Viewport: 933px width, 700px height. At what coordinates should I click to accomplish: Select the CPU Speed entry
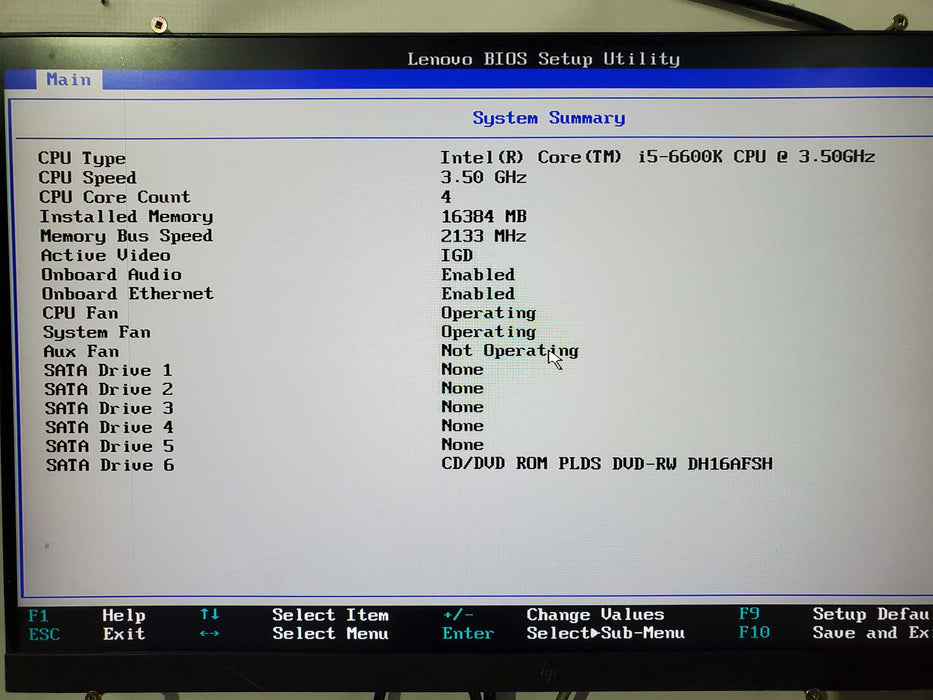tap(87, 177)
